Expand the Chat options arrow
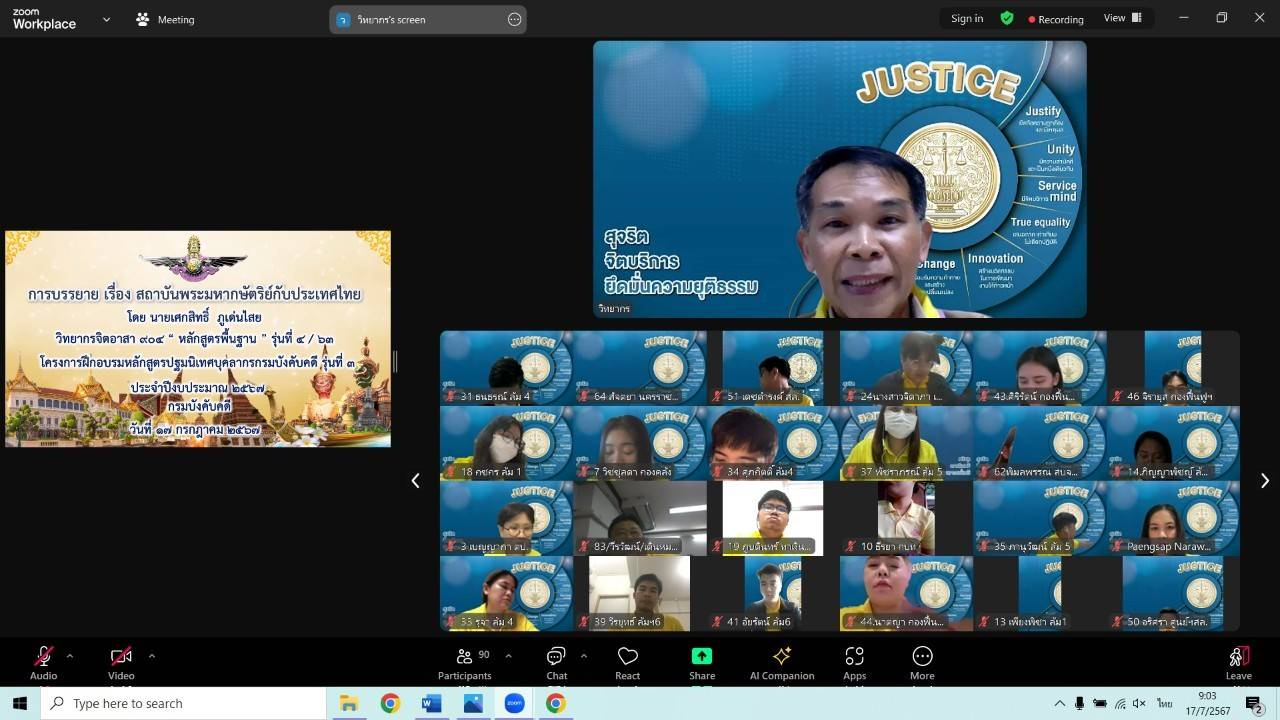 (584, 656)
